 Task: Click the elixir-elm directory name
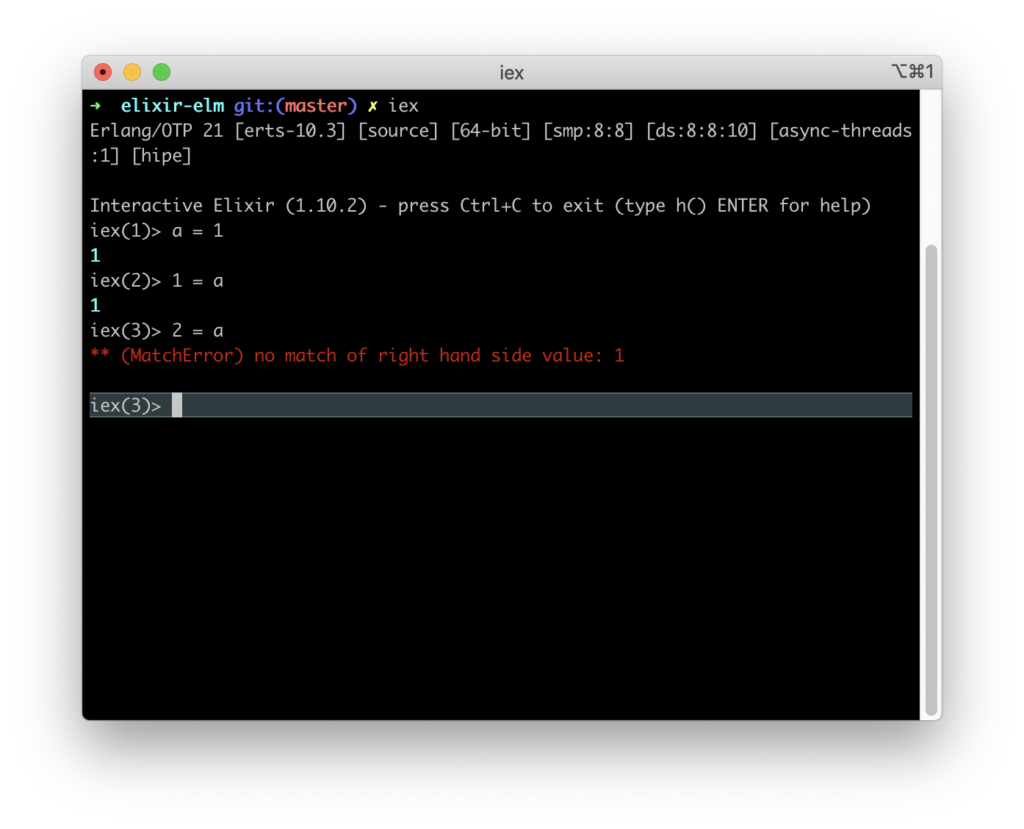click(x=172, y=105)
